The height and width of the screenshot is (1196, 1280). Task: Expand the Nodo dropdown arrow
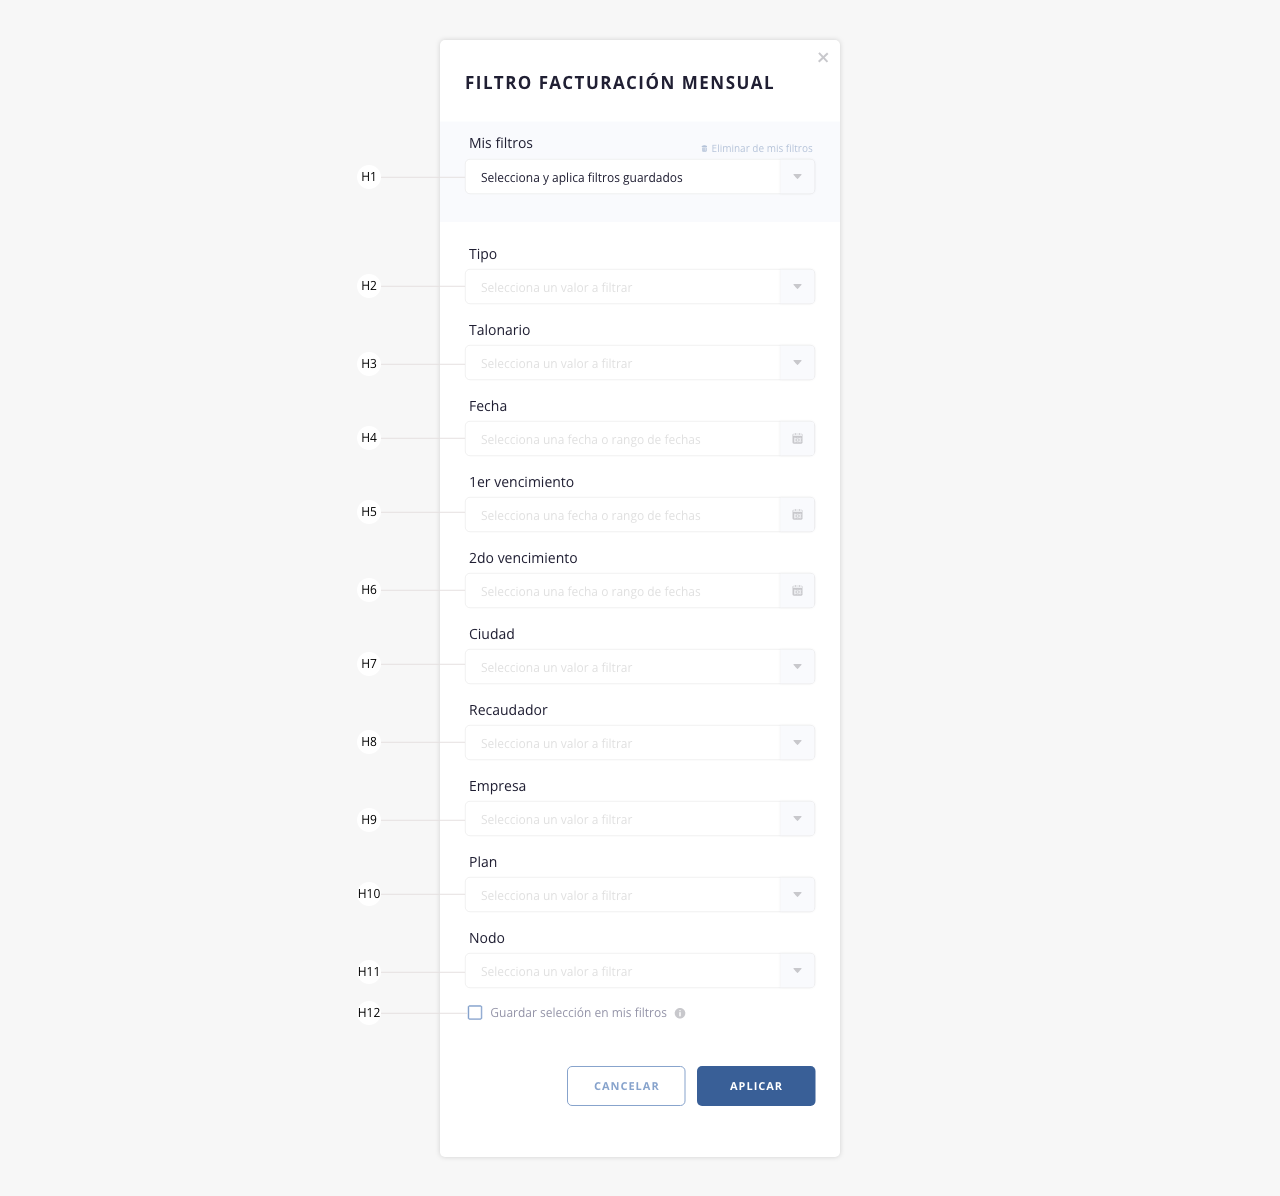coord(797,971)
